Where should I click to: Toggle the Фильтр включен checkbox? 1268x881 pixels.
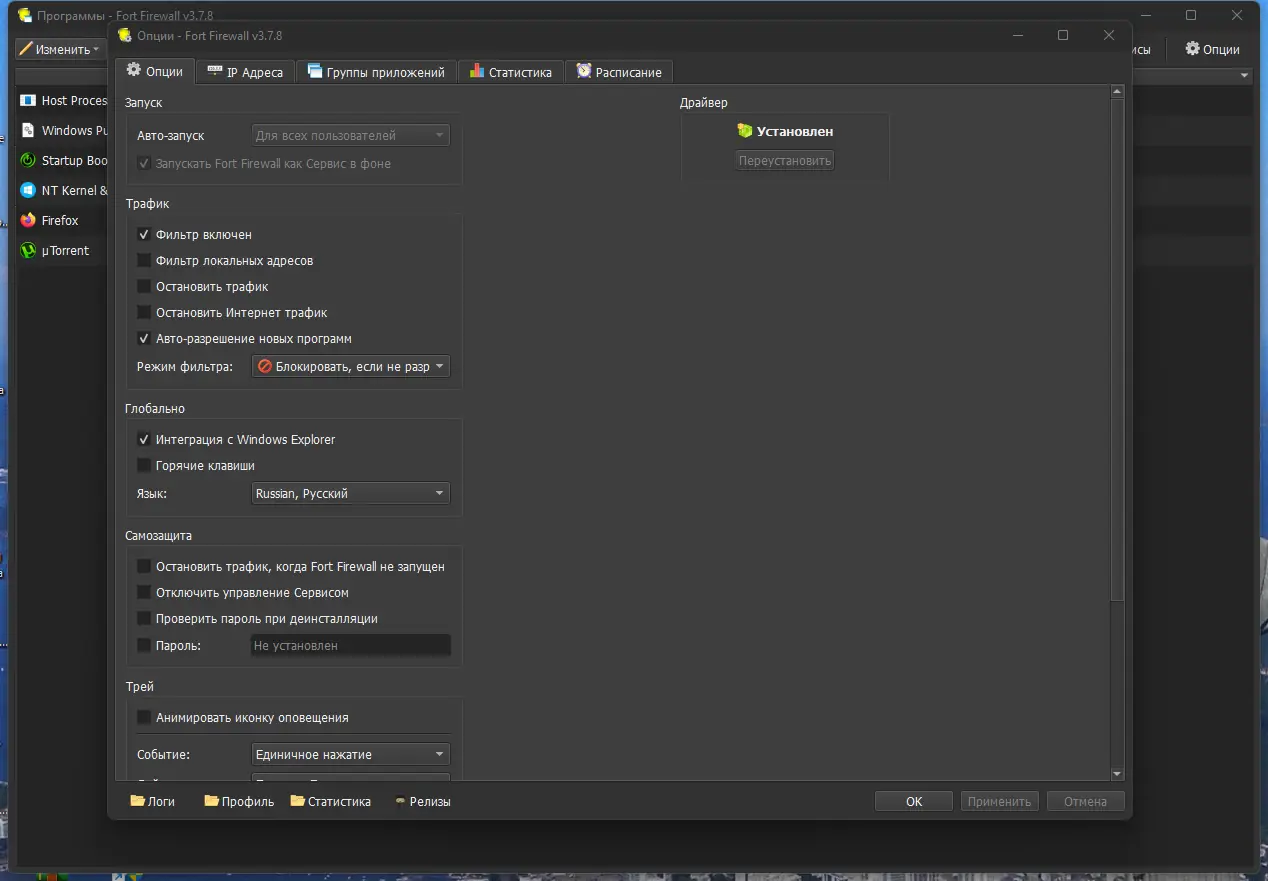[x=144, y=234]
